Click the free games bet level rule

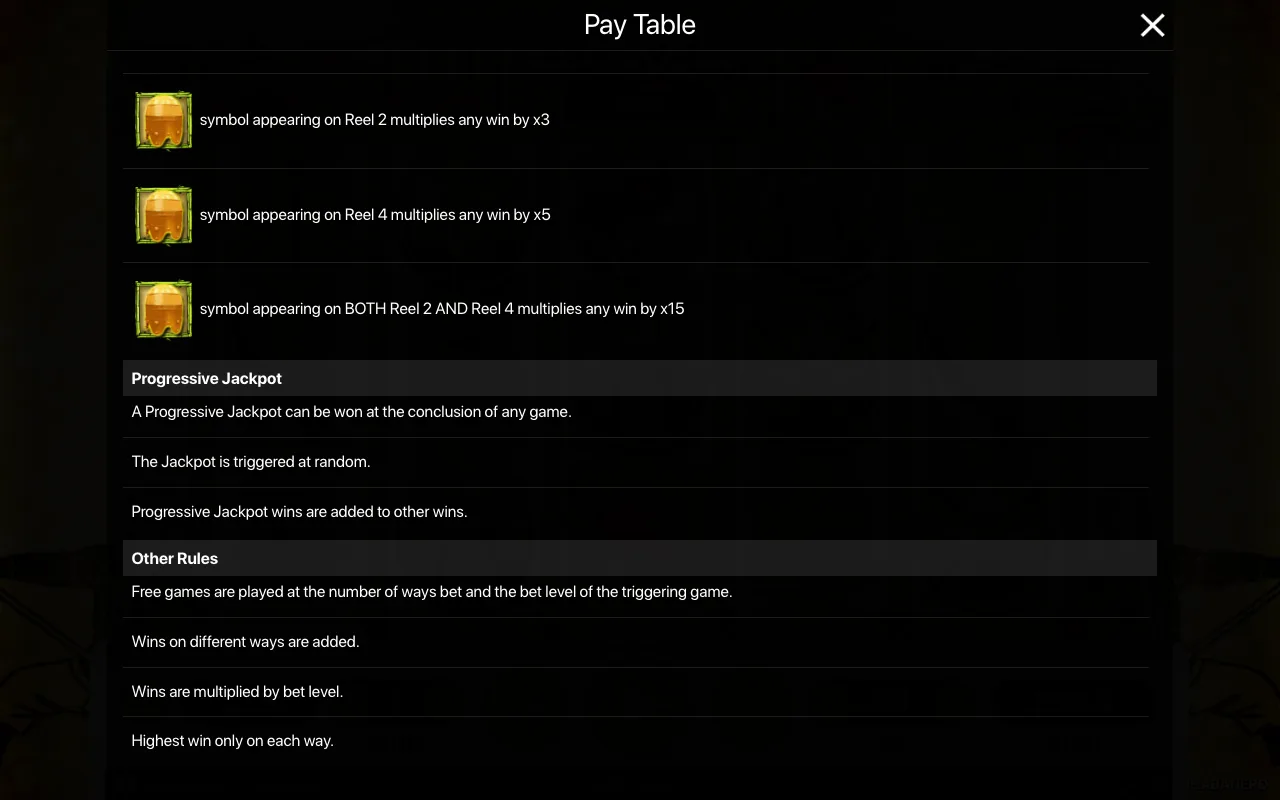point(432,592)
